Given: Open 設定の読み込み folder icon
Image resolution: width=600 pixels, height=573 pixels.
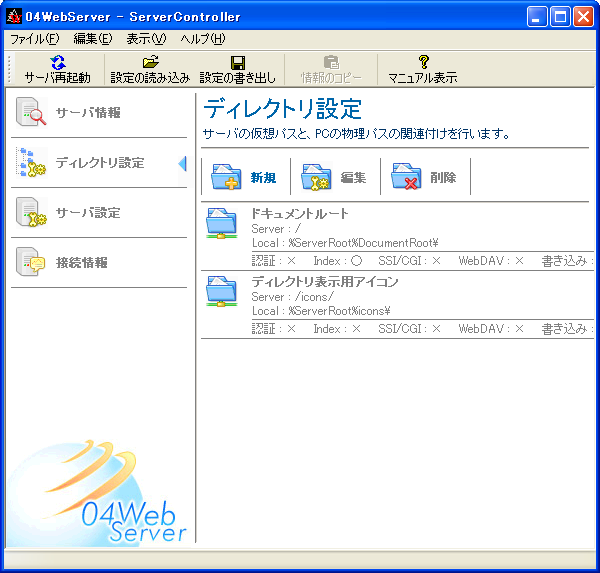Looking at the screenshot, I should 150,62.
